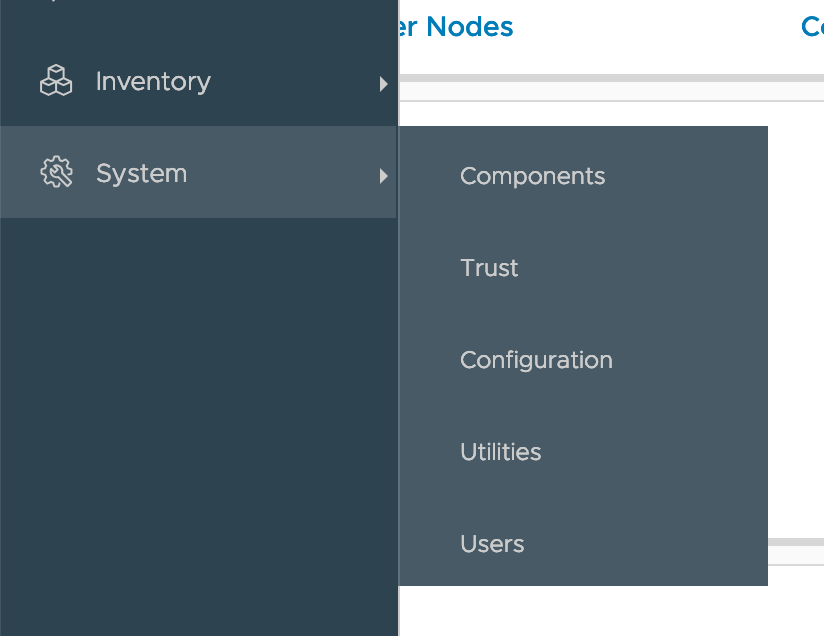Open the Trust submenu entry

(489, 268)
